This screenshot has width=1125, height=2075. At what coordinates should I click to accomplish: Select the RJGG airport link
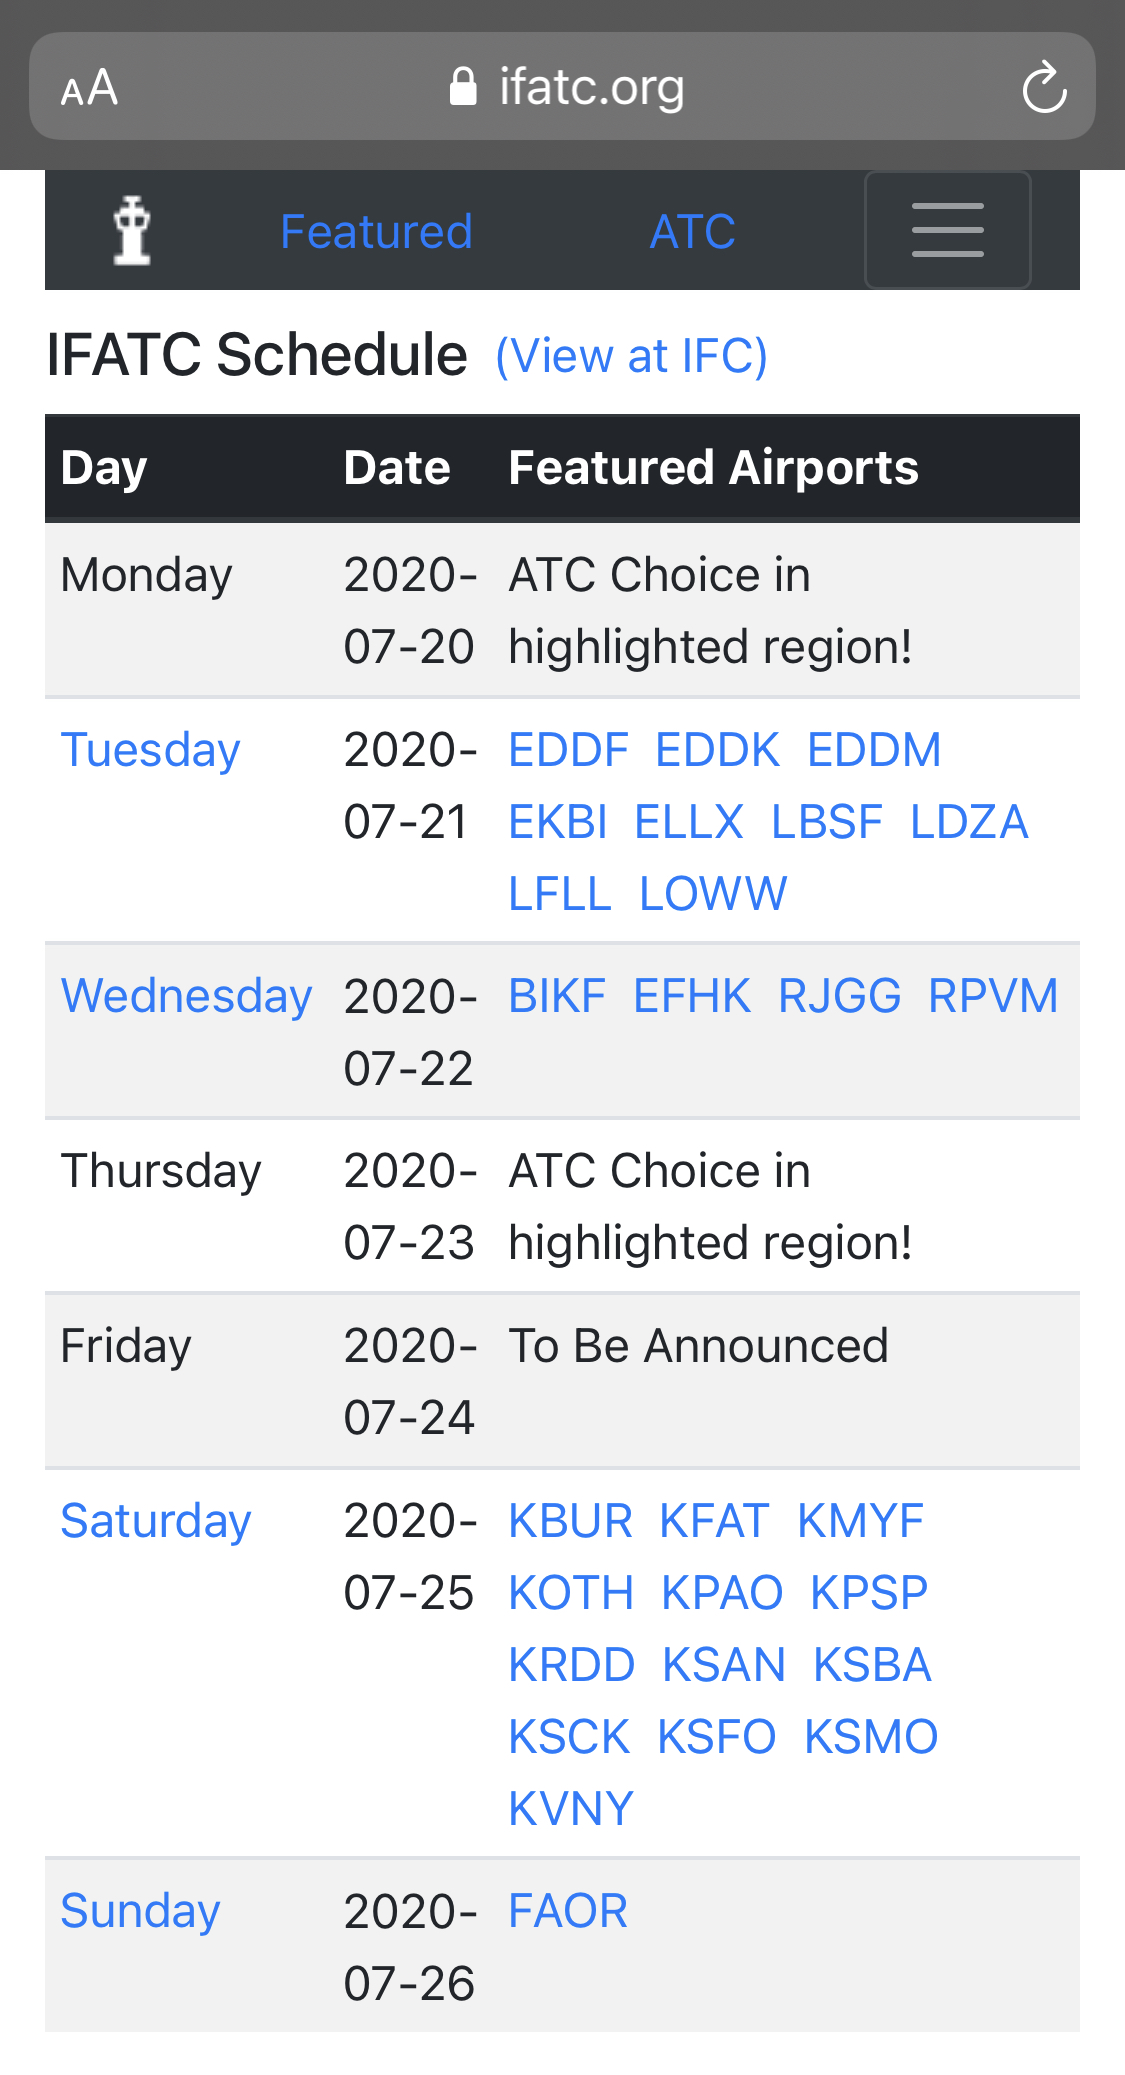tap(839, 996)
